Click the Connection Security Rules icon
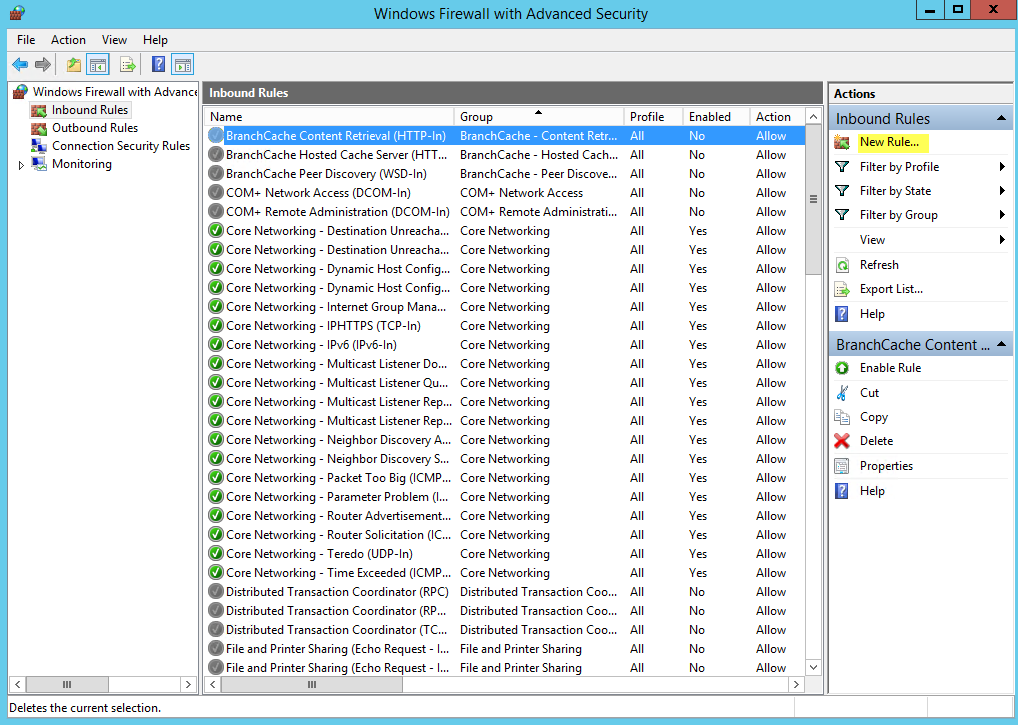Screen dimensions: 1018x725 (x=40, y=146)
